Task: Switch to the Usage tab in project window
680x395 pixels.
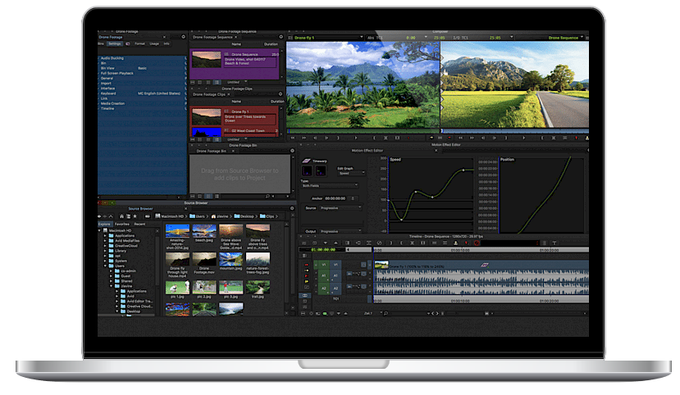Action: (x=154, y=44)
